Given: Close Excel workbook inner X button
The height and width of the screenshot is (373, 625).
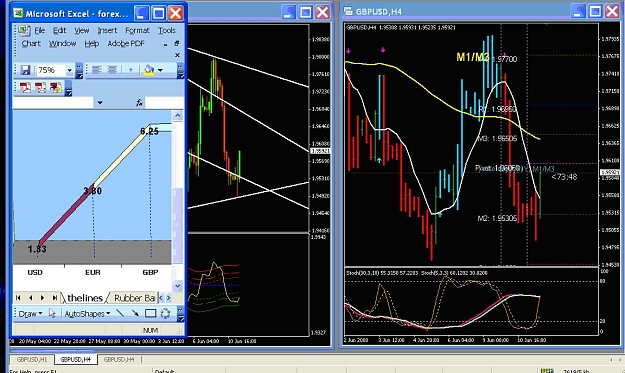Looking at the screenshot, I should click(x=177, y=55).
